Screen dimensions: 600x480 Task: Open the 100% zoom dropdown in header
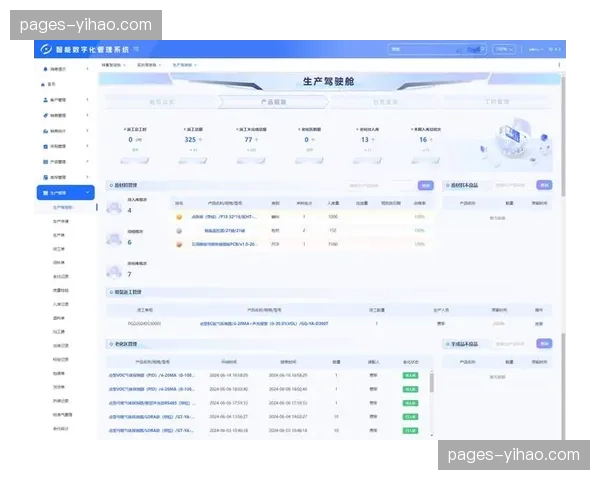504,49
